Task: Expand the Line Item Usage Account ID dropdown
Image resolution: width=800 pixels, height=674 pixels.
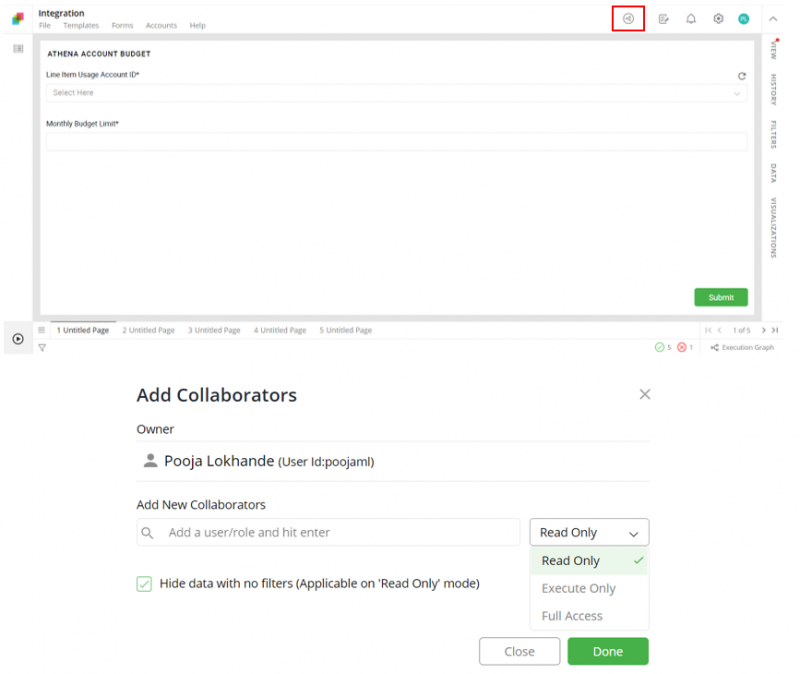Action: click(x=396, y=93)
